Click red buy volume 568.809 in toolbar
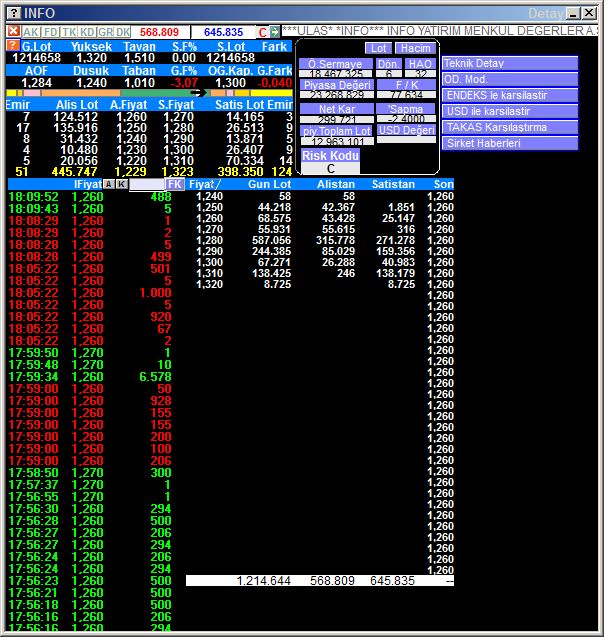This screenshot has height=637, width=604. point(159,32)
